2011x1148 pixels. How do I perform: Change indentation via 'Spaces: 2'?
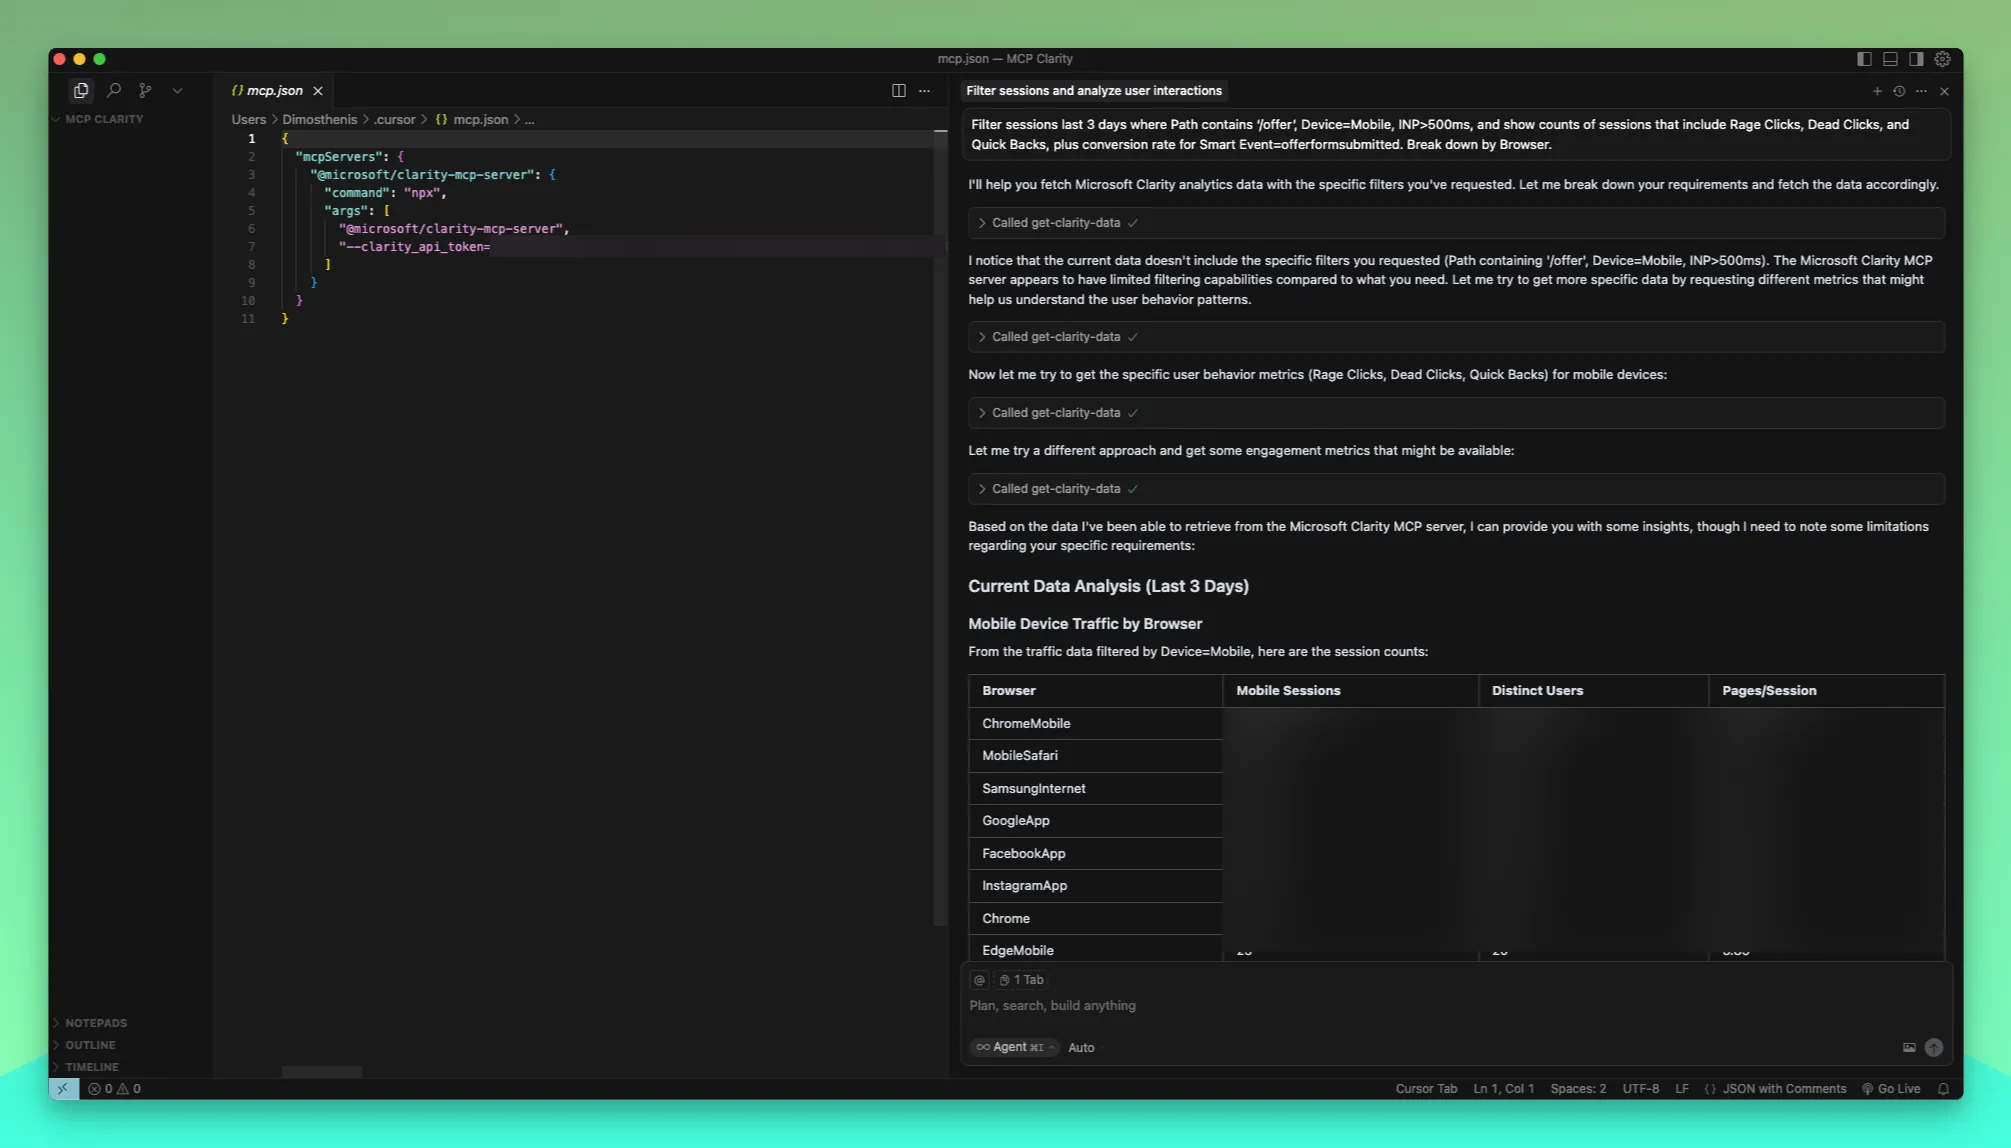pos(1578,1089)
